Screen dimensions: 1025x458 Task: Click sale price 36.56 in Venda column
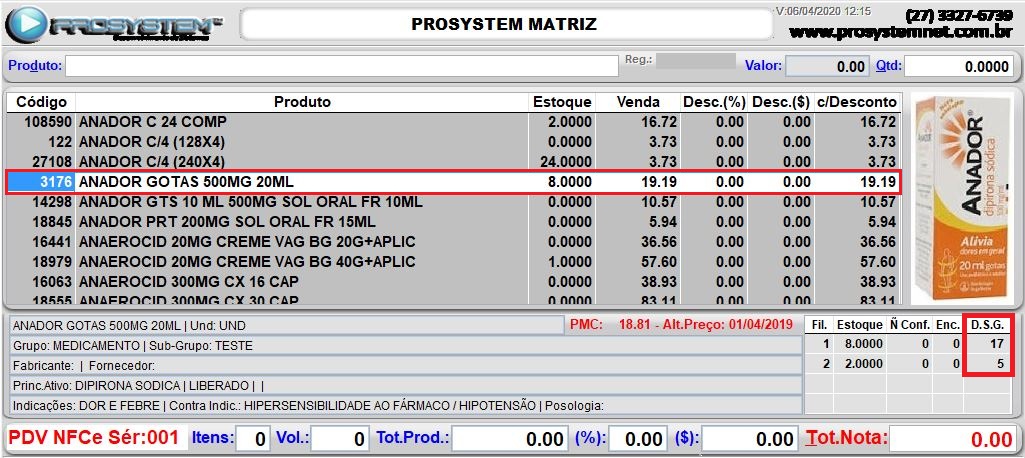[x=659, y=242]
